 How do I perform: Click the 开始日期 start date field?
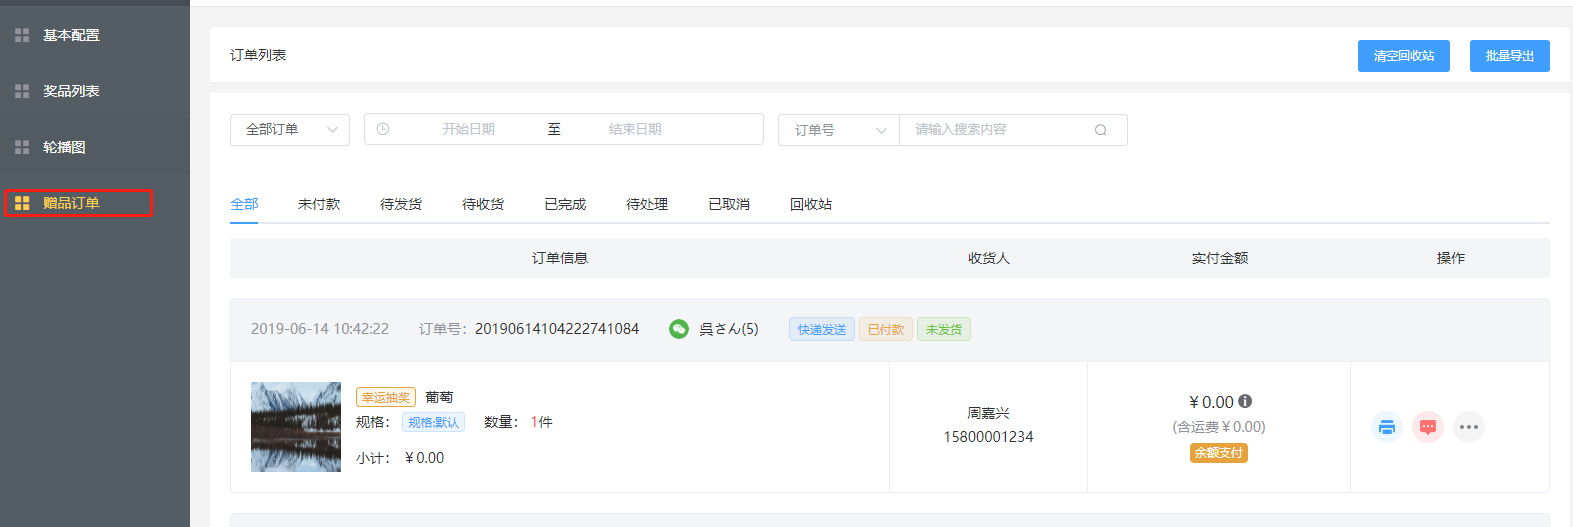coord(469,129)
